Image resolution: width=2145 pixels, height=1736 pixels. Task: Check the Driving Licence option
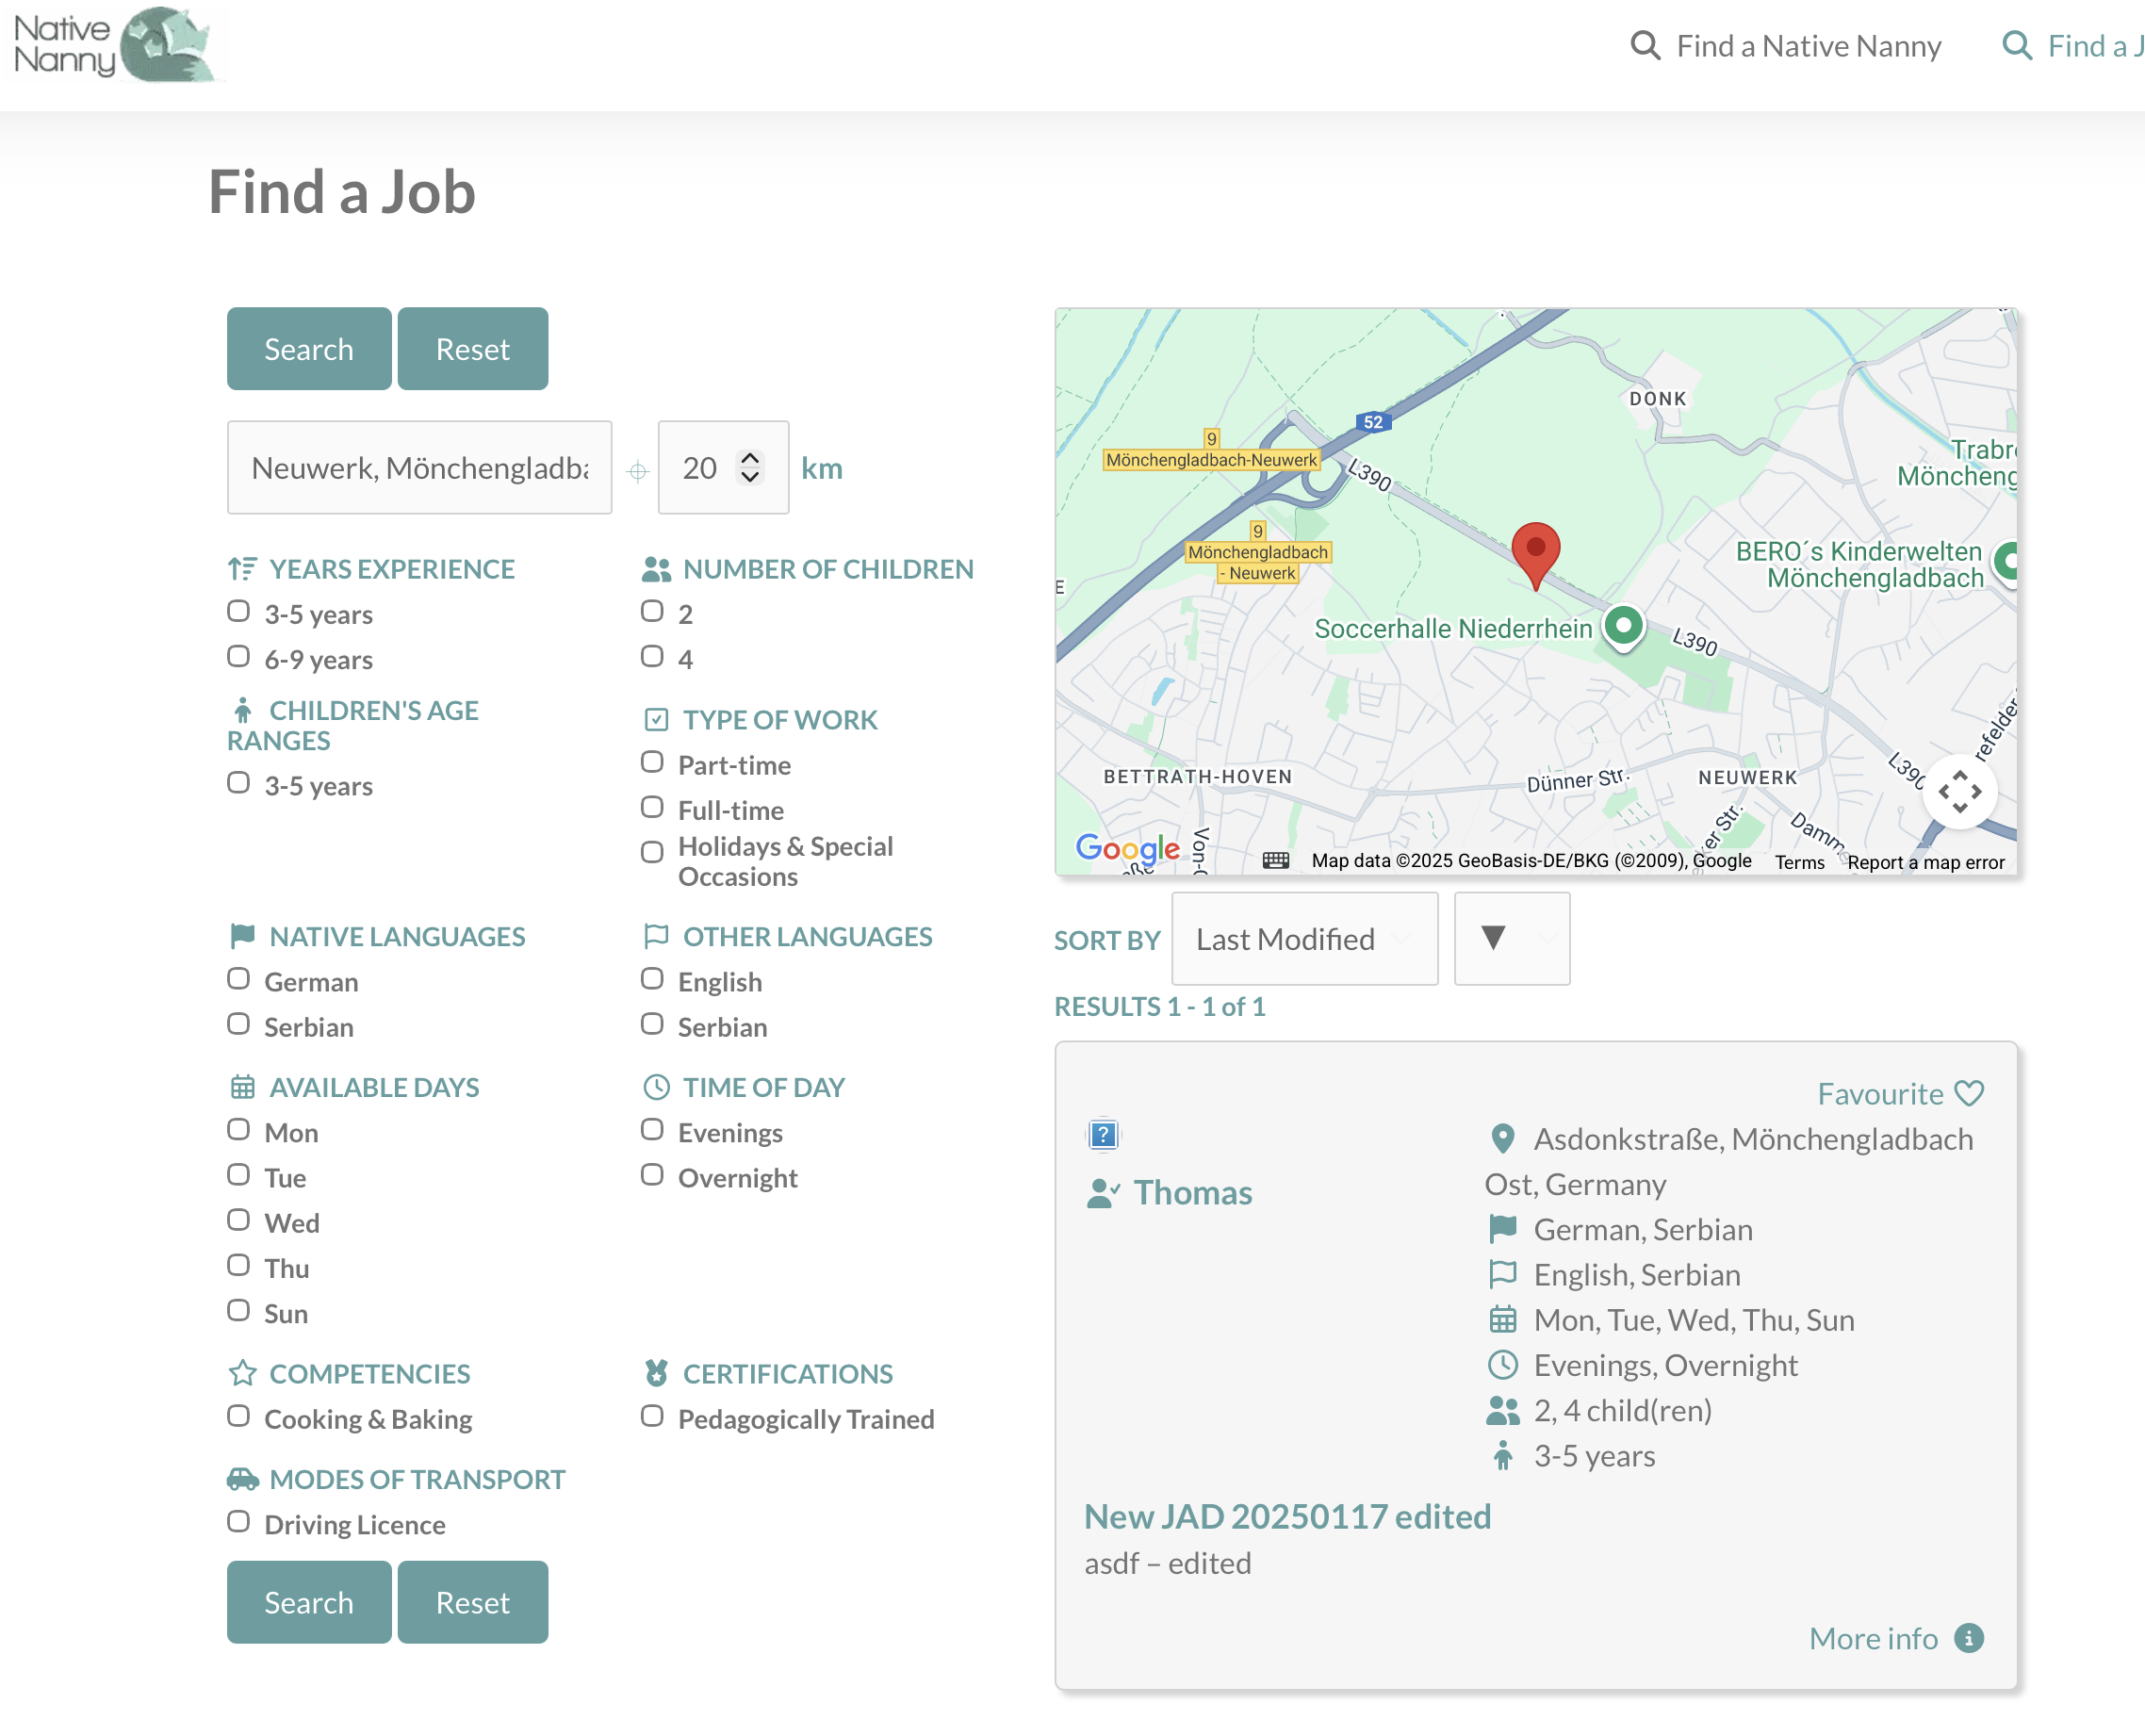238,1522
